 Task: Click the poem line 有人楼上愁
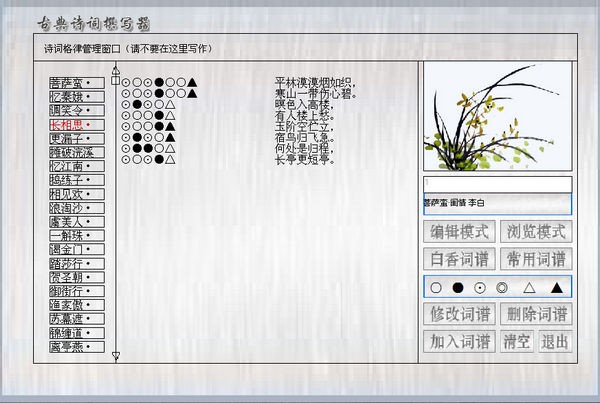[304, 116]
